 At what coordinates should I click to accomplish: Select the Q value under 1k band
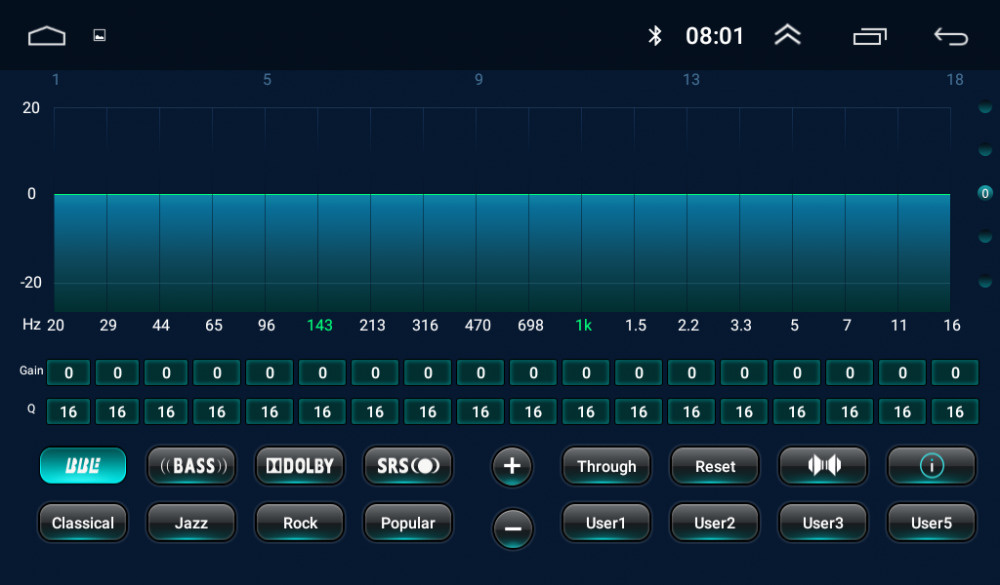tap(586, 412)
